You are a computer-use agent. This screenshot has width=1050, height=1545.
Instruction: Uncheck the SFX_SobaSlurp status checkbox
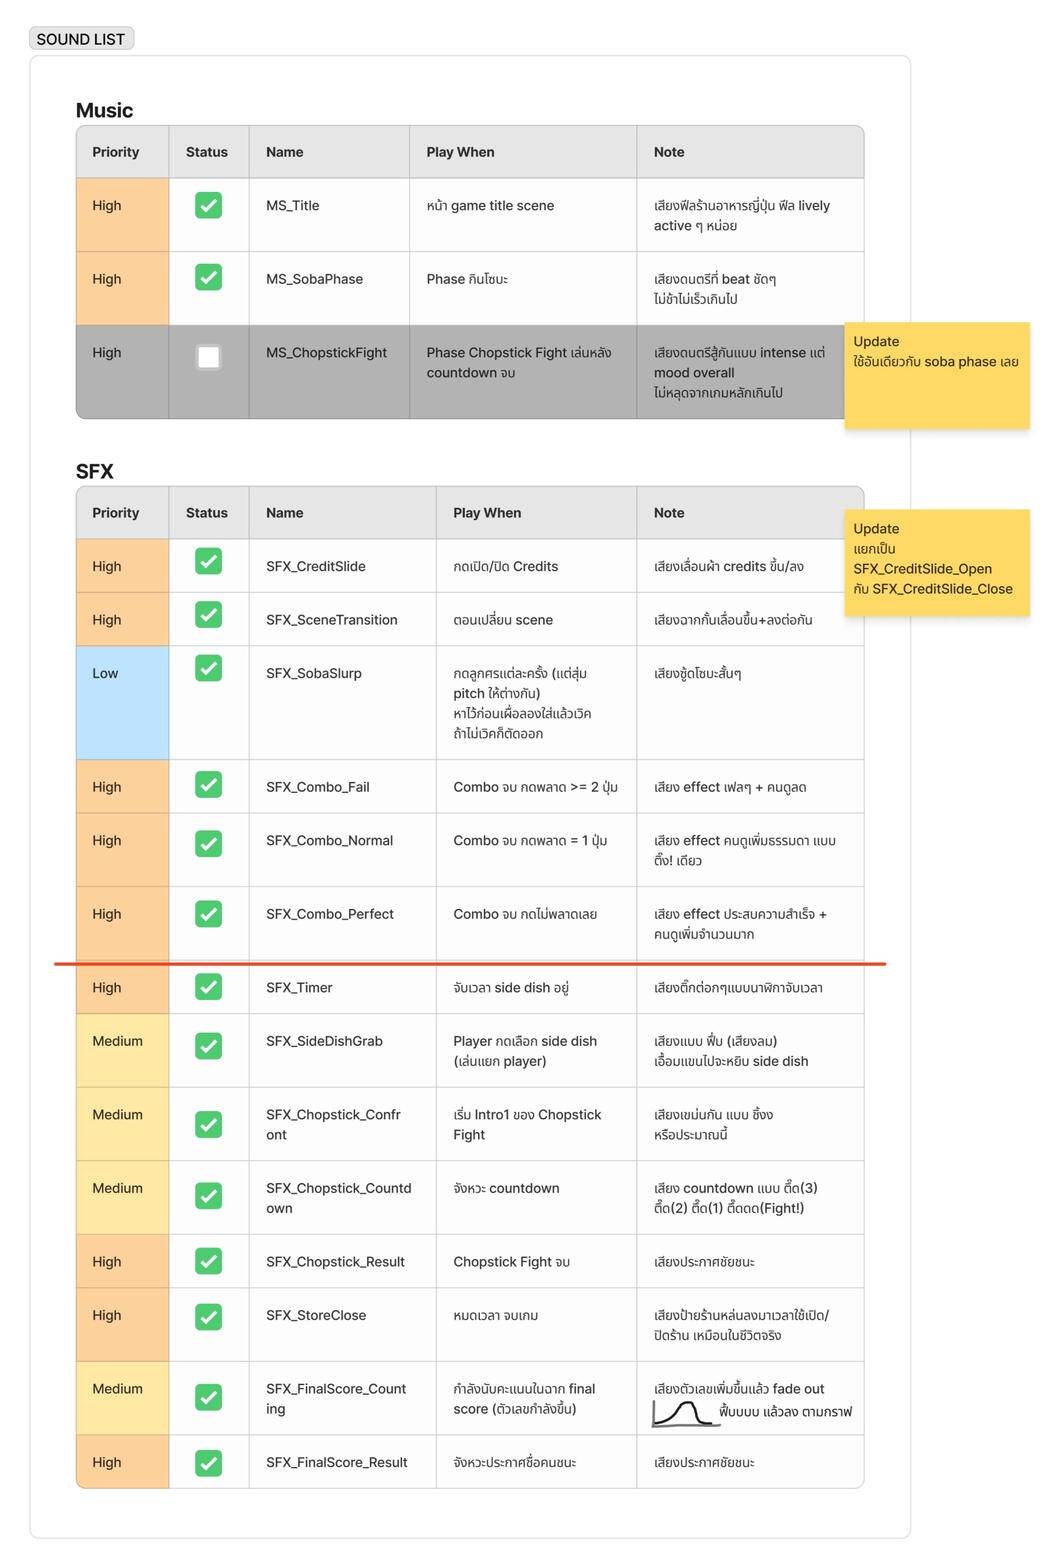(208, 668)
